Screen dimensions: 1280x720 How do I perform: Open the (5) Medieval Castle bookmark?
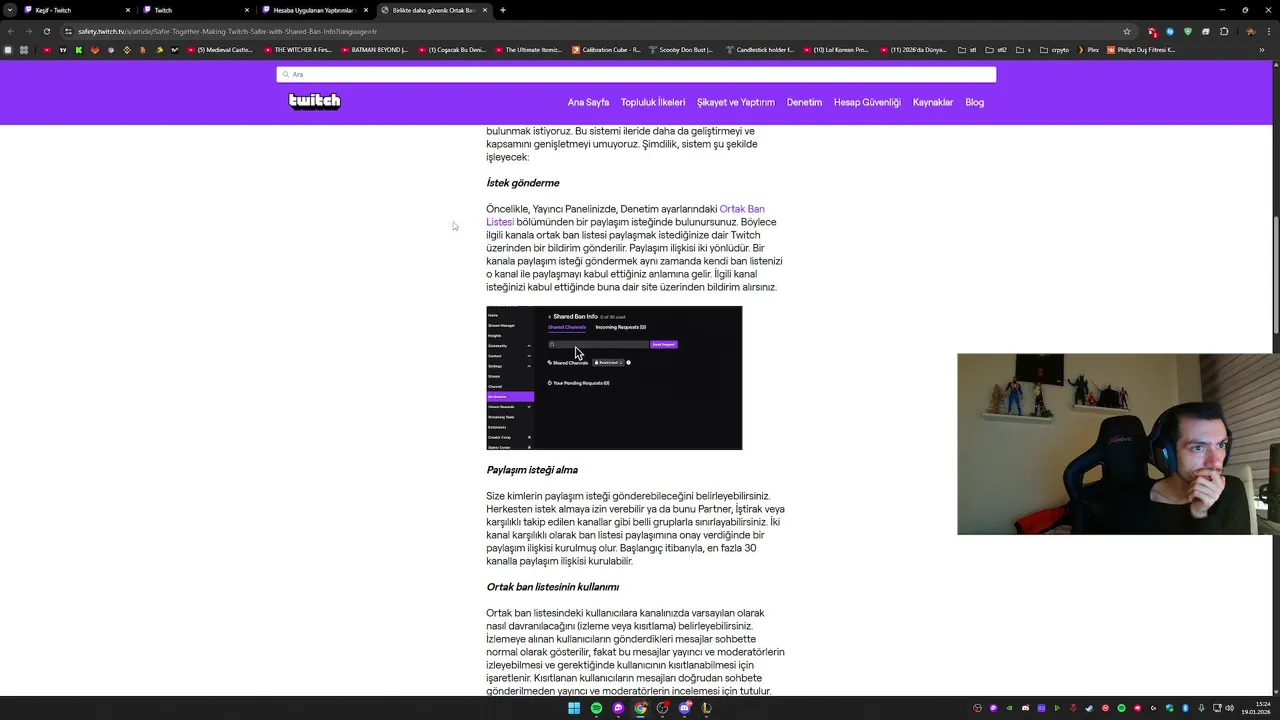pyautogui.click(x=218, y=49)
